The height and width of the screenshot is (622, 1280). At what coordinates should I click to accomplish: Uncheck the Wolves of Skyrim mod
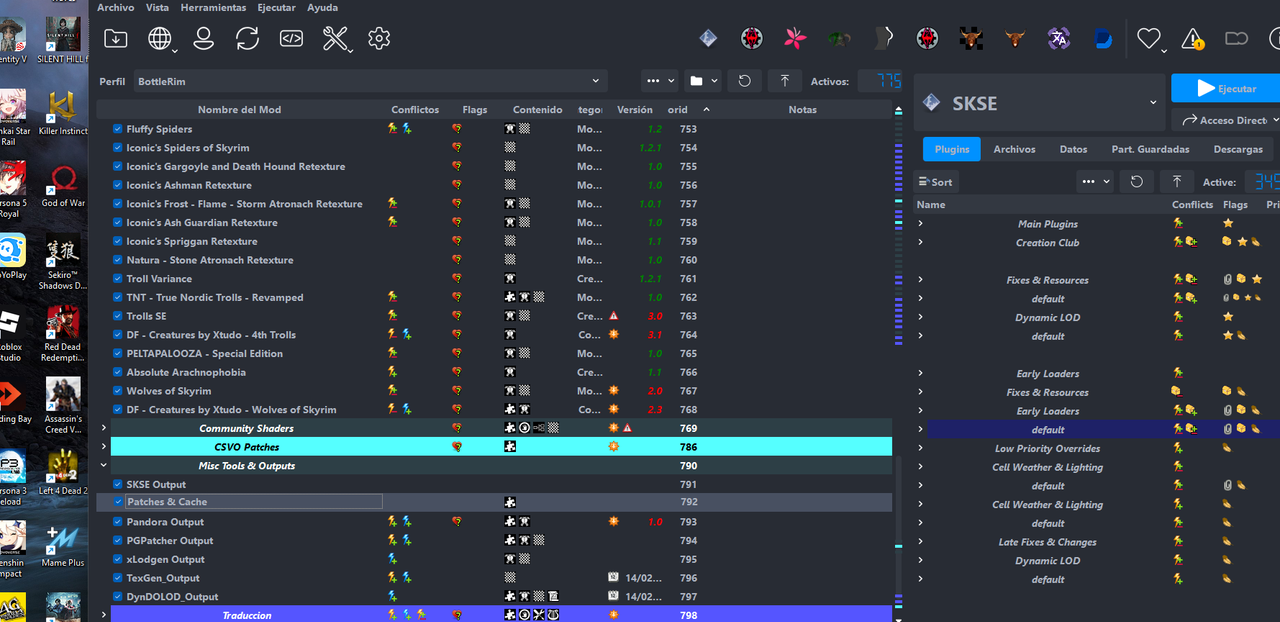tap(118, 391)
